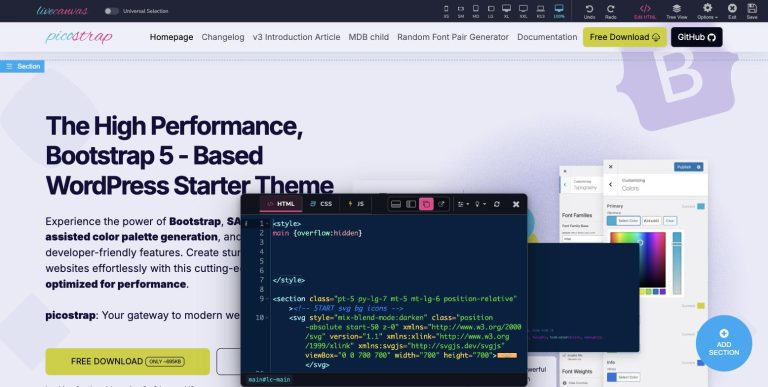Open the MDB child nav link
This screenshot has height=387, width=768.
pyautogui.click(x=369, y=37)
